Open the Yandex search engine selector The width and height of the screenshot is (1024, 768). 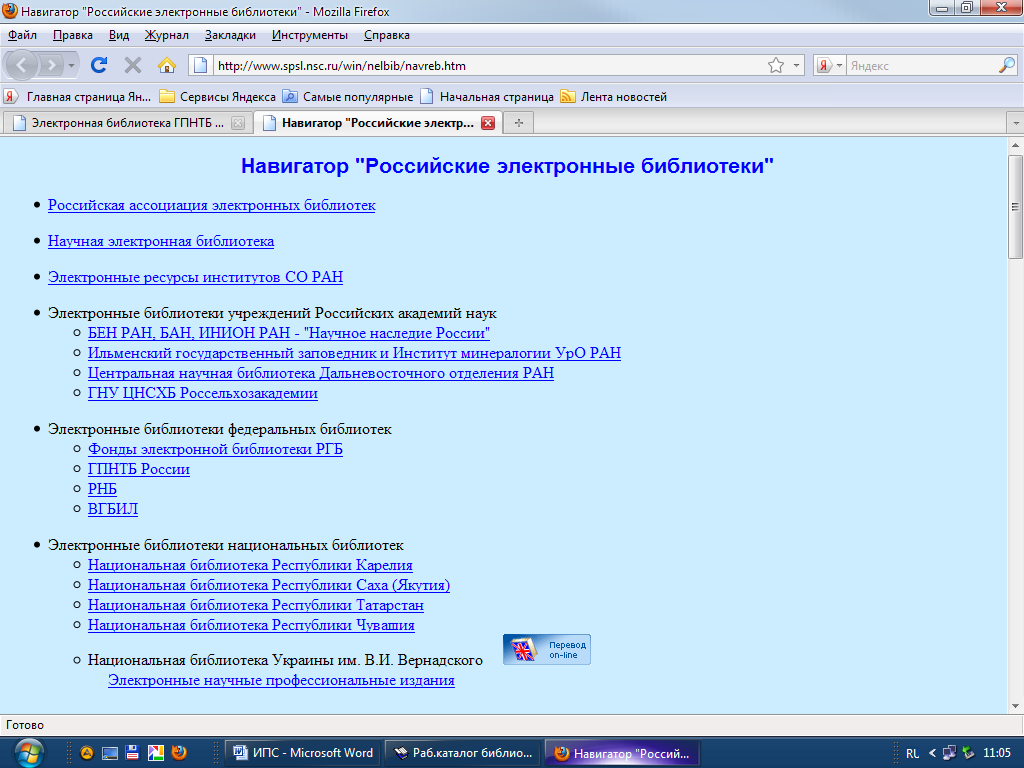[x=830, y=65]
